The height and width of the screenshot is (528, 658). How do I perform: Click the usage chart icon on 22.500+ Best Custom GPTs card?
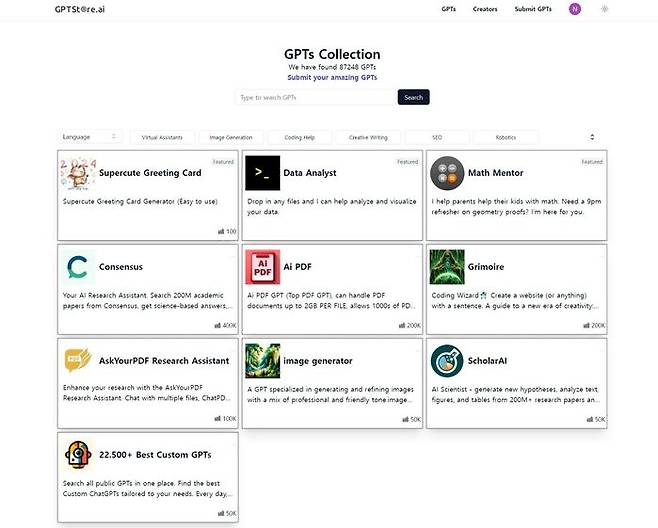click(x=221, y=513)
